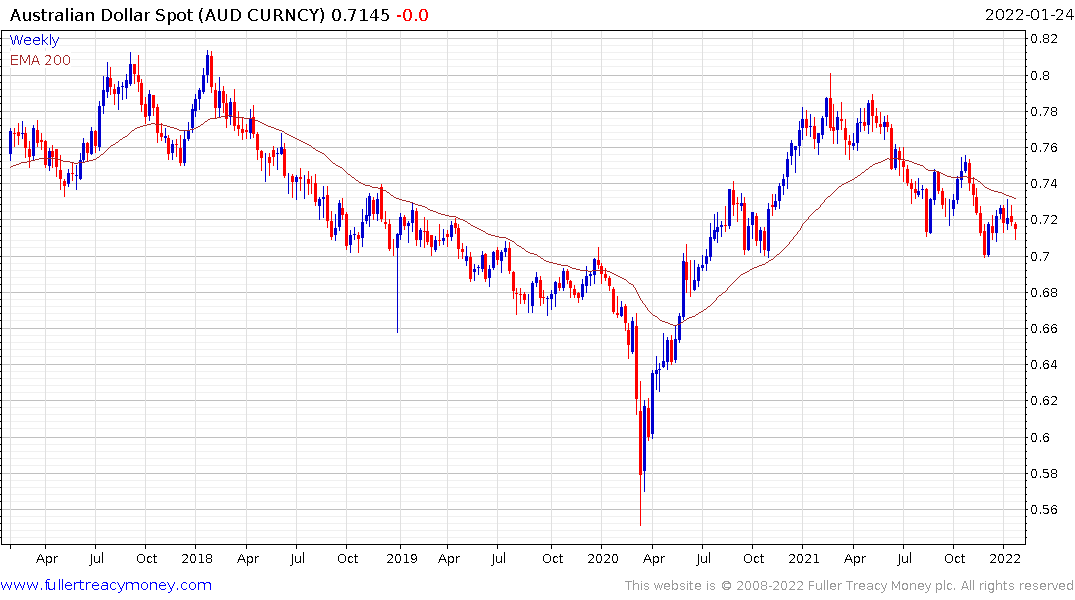Open the www.fullertreacymoney.com link
1075x600 pixels.
pos(106,586)
